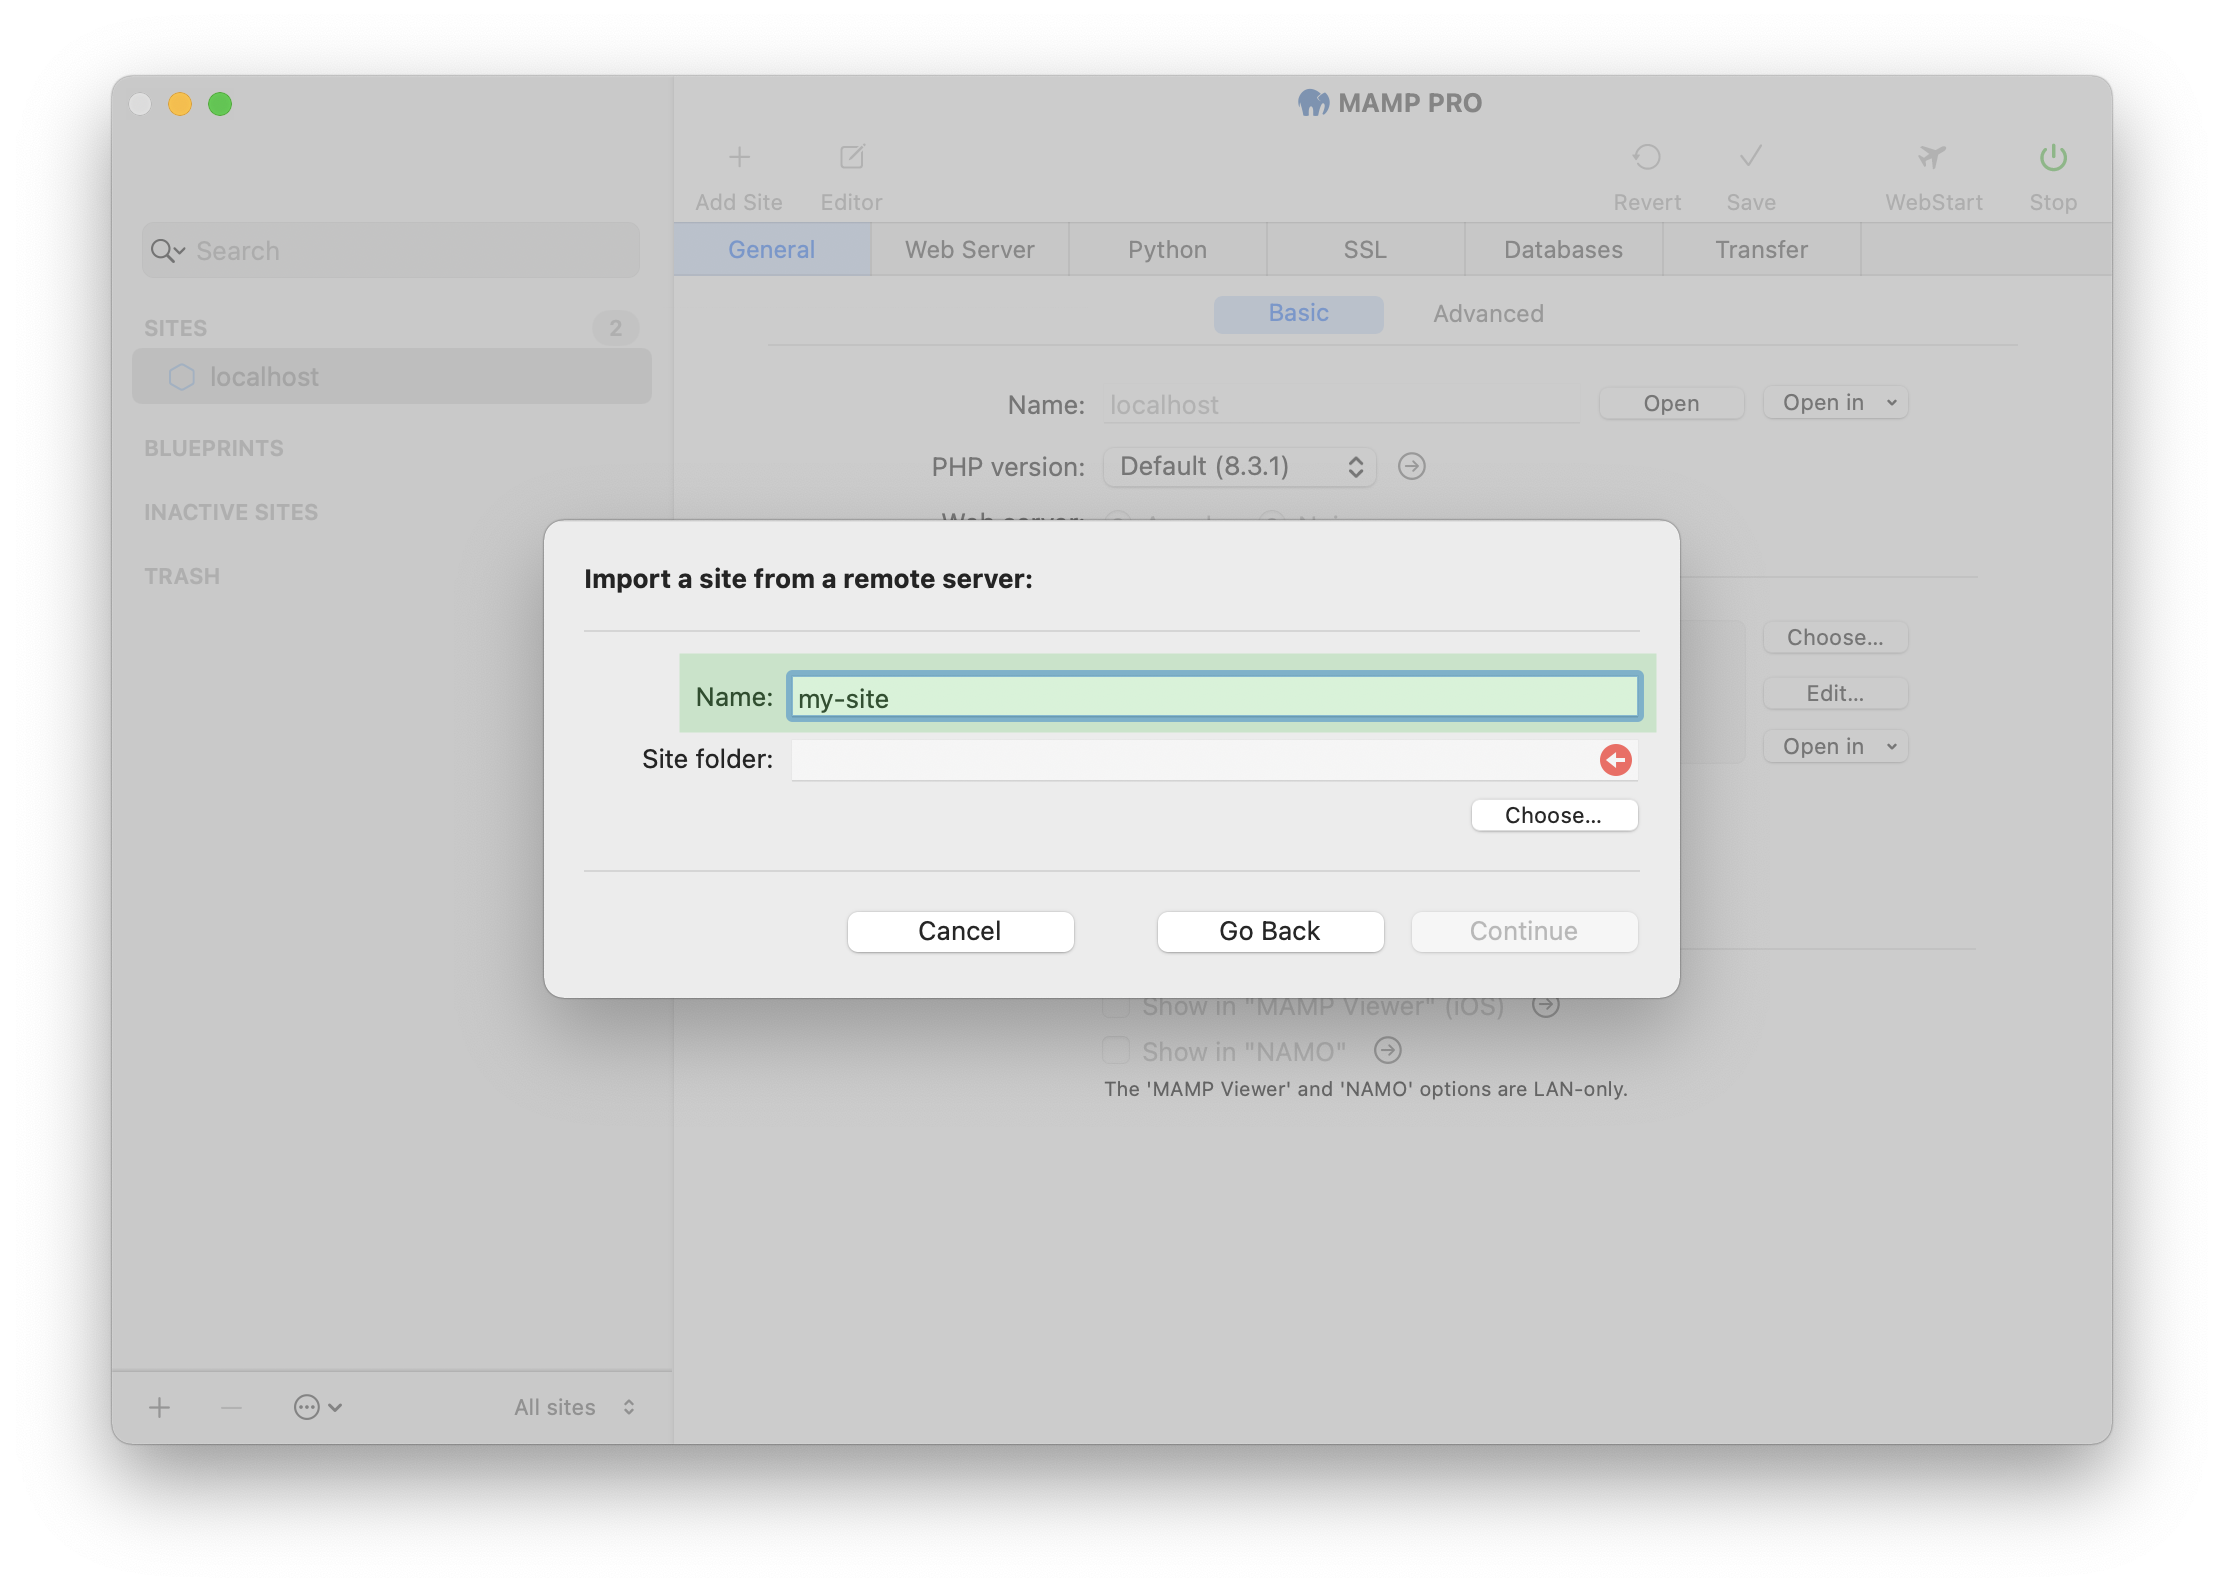
Task: Open the All sites filter dropdown
Action: tap(575, 1408)
